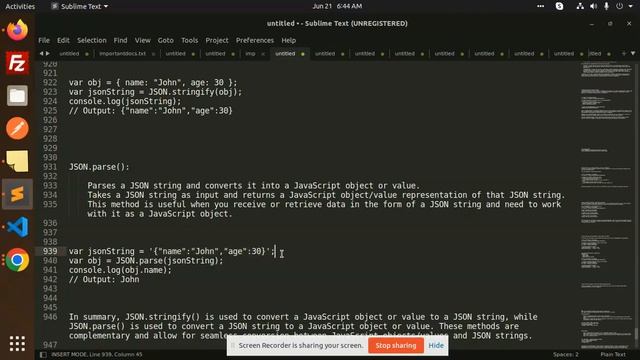Open the File menu
The height and width of the screenshot is (360, 640).
point(44,40)
